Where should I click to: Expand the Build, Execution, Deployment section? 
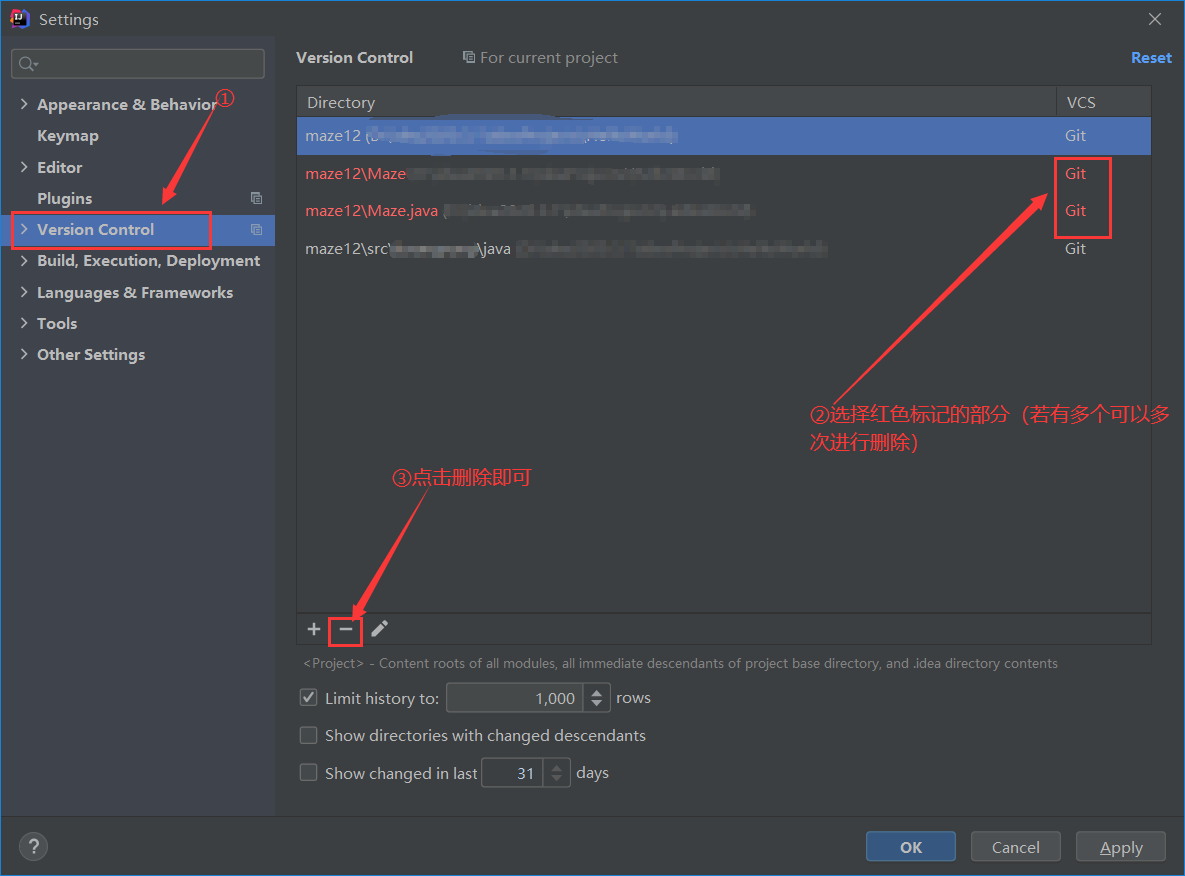pos(23,260)
